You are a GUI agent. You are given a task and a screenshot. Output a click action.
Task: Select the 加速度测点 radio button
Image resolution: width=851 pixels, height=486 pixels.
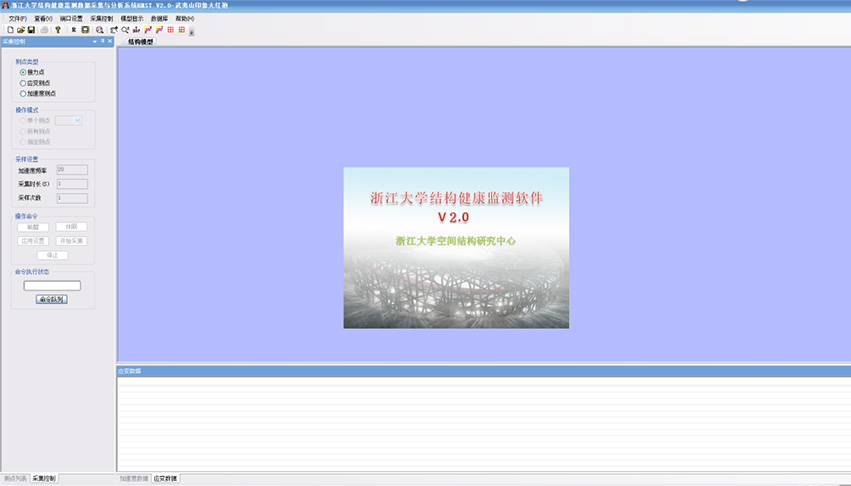pos(23,93)
